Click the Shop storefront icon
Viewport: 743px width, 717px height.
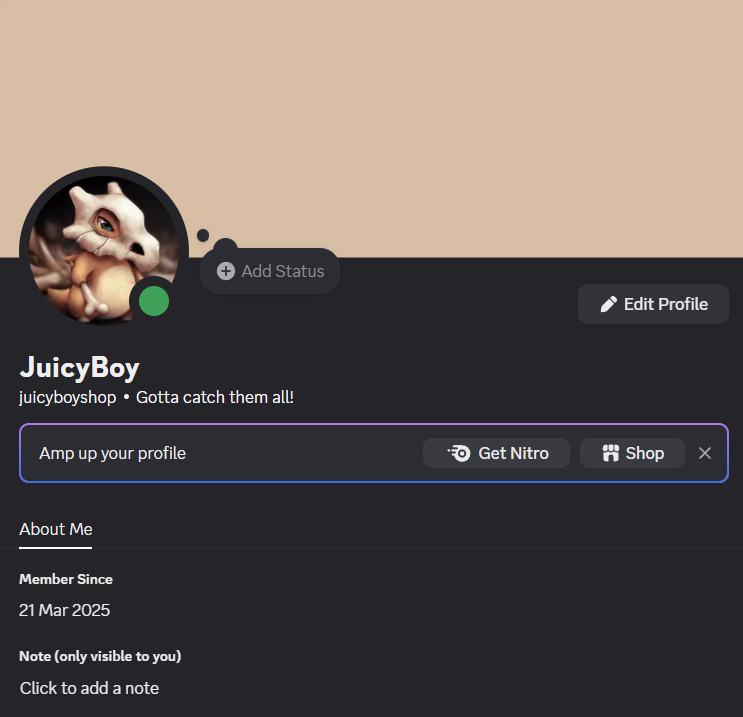(x=610, y=453)
